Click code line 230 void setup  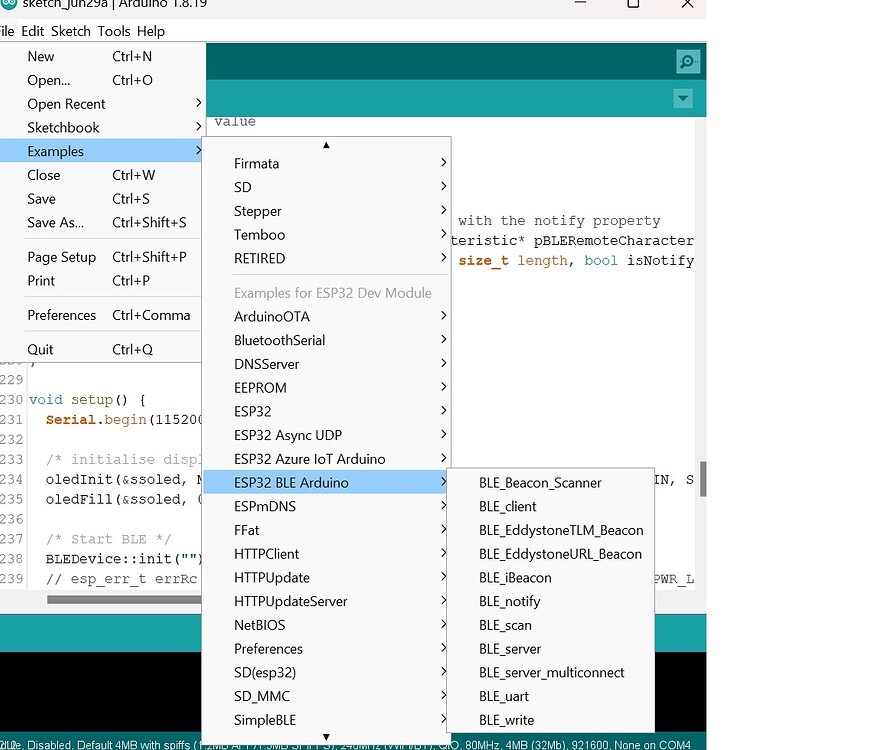pyautogui.click(x=87, y=400)
